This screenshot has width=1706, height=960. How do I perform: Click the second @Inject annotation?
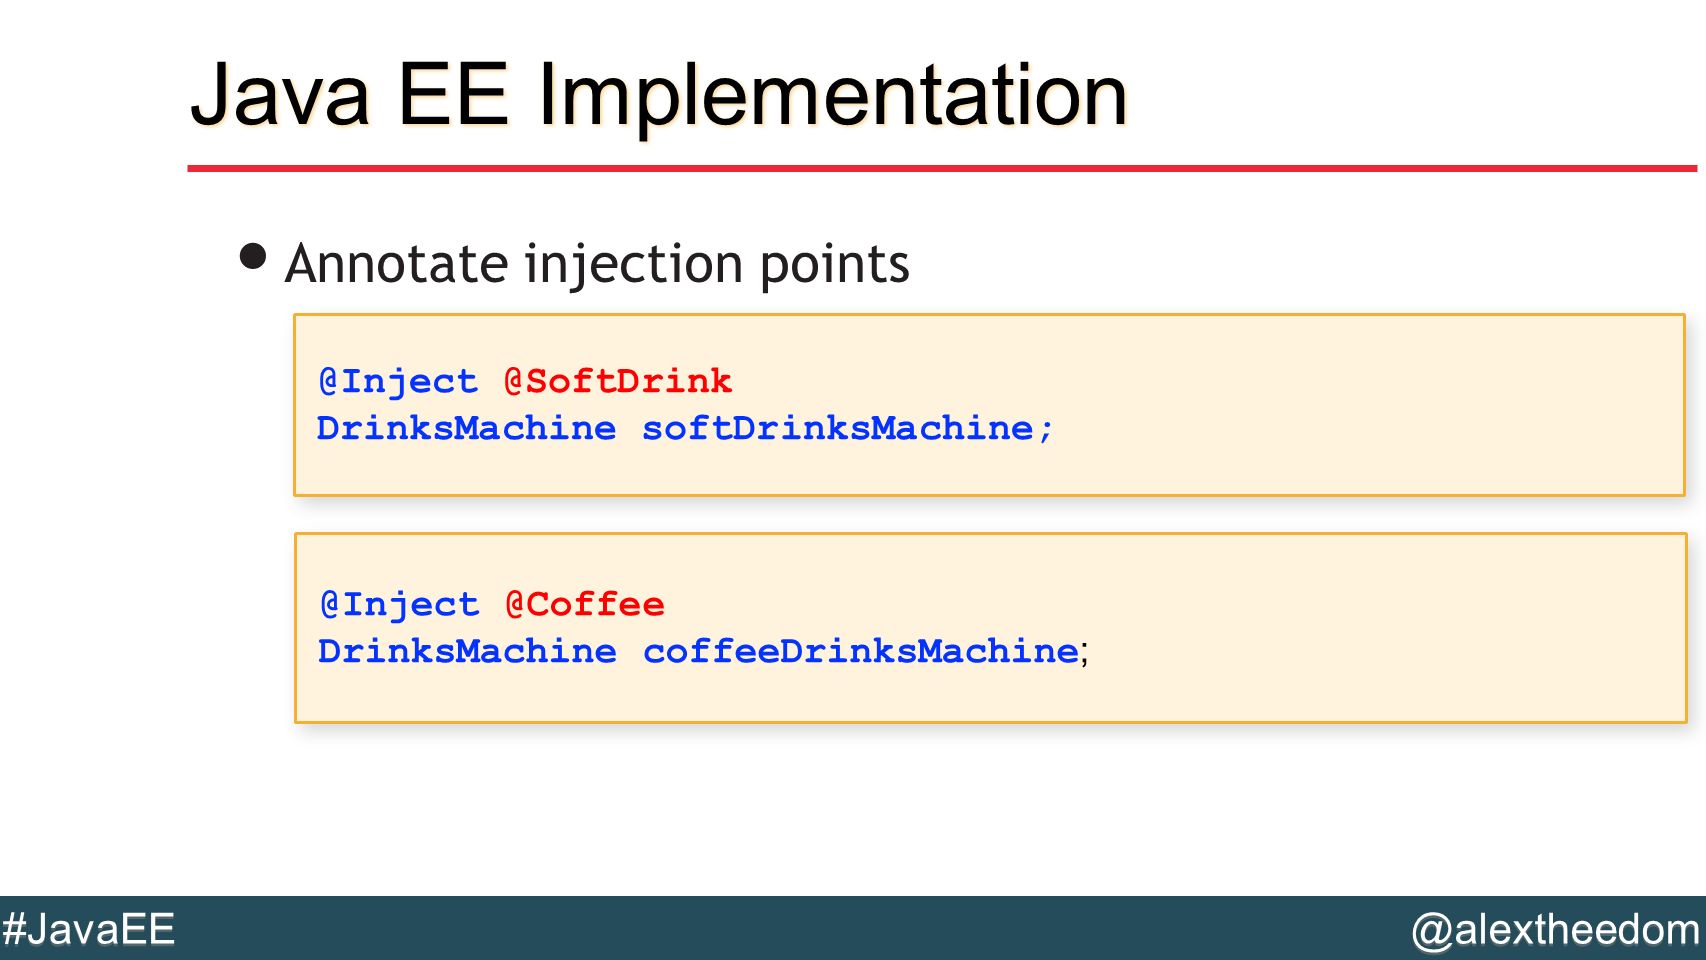[x=399, y=604]
